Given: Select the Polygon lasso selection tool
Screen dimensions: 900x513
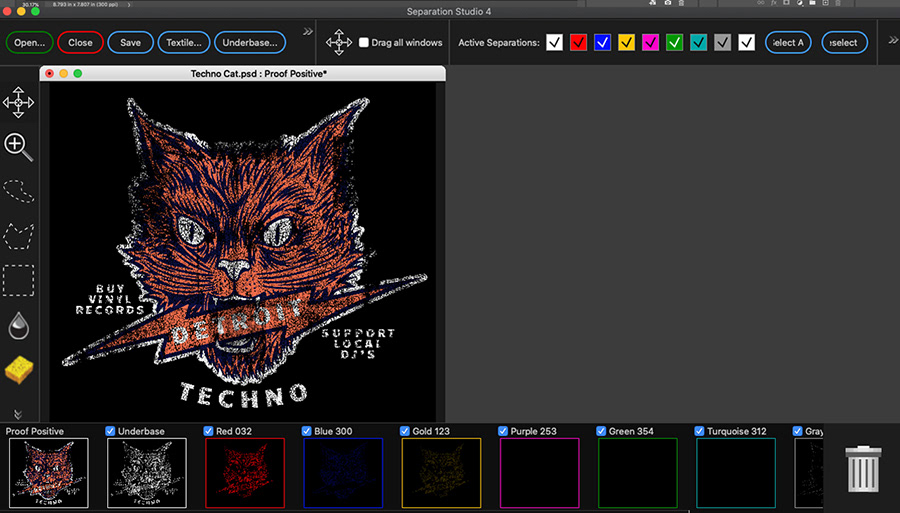Looking at the screenshot, I should [x=18, y=236].
